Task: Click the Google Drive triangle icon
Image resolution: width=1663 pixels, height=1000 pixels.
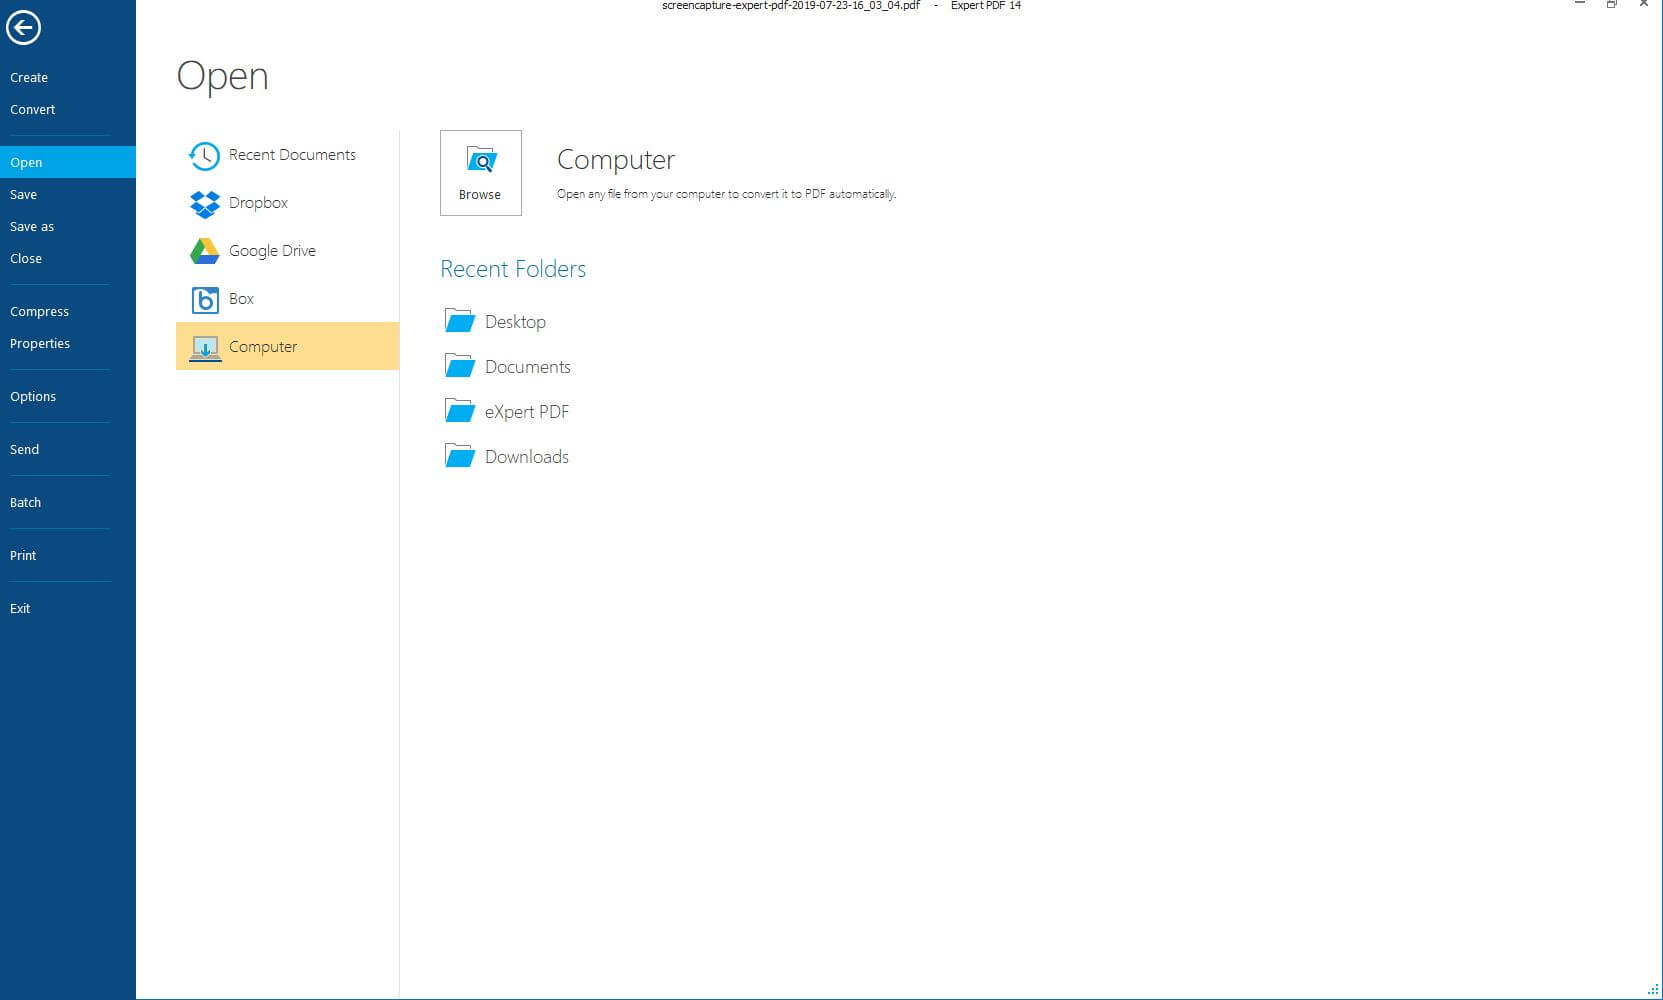Action: pyautogui.click(x=205, y=251)
